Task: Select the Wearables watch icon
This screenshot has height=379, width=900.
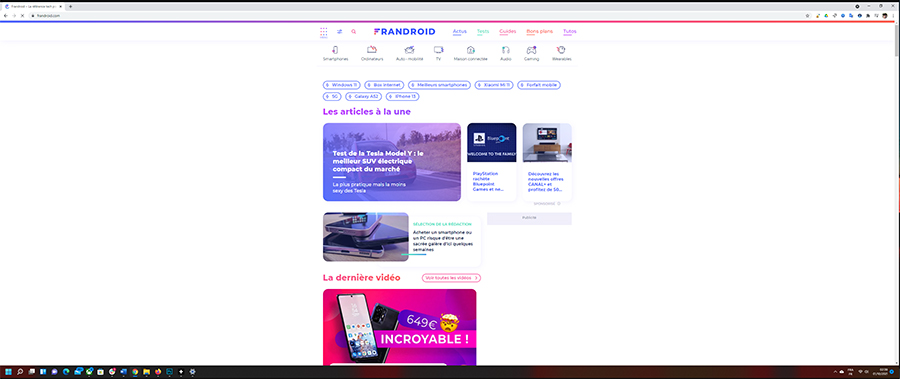Action: 561,50
